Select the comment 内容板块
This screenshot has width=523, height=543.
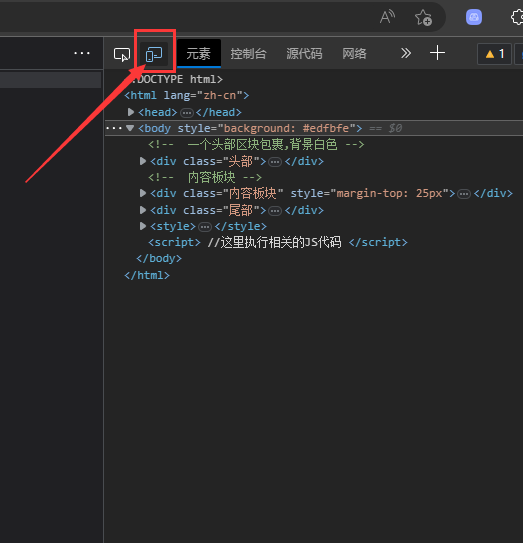[x=205, y=177]
